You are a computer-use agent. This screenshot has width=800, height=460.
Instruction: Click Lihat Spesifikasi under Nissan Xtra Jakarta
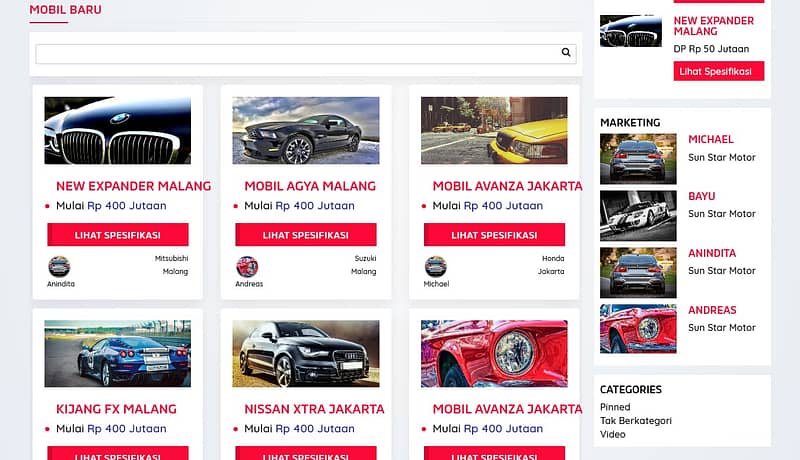click(306, 453)
